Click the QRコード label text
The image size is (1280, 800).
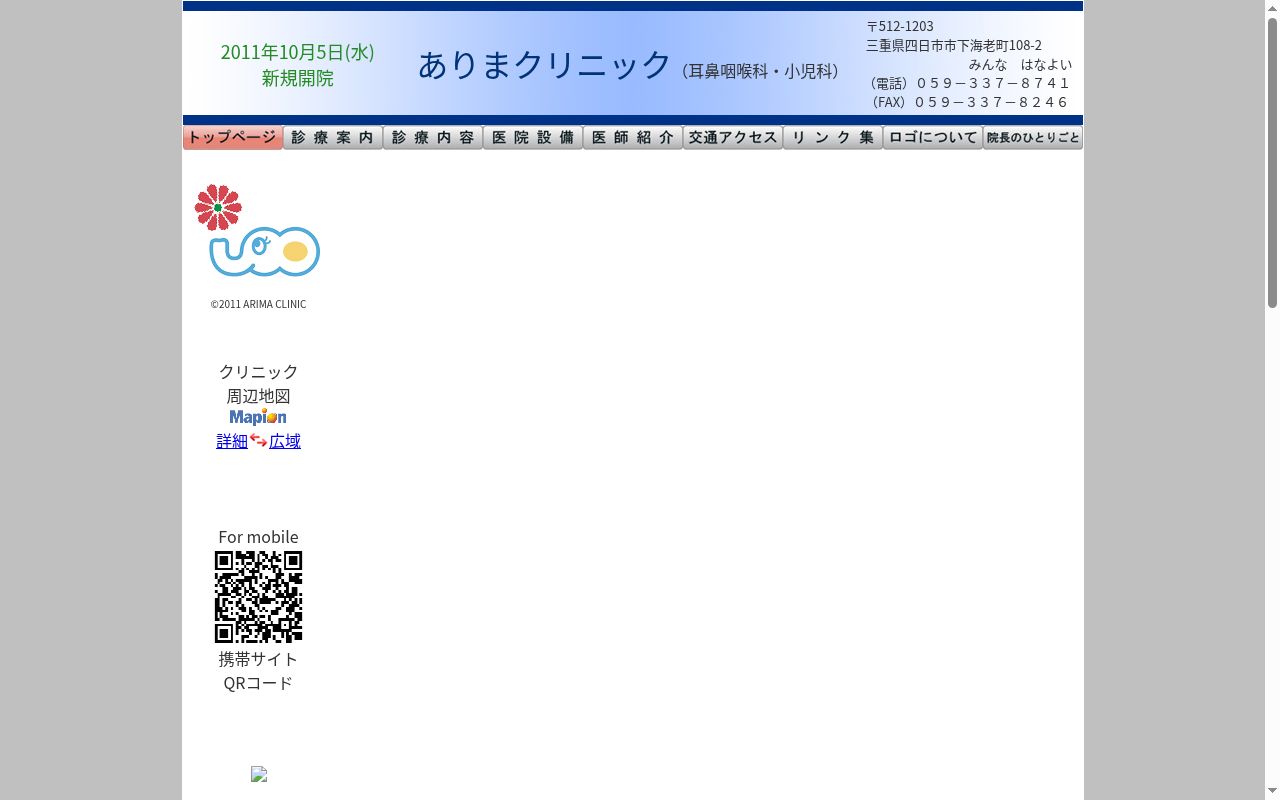click(x=258, y=683)
